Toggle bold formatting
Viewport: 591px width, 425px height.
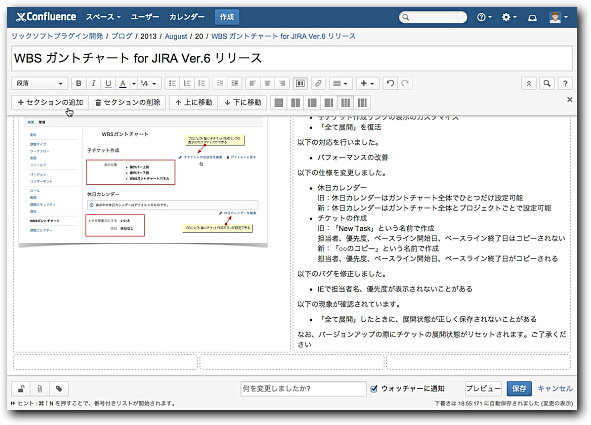(78, 83)
